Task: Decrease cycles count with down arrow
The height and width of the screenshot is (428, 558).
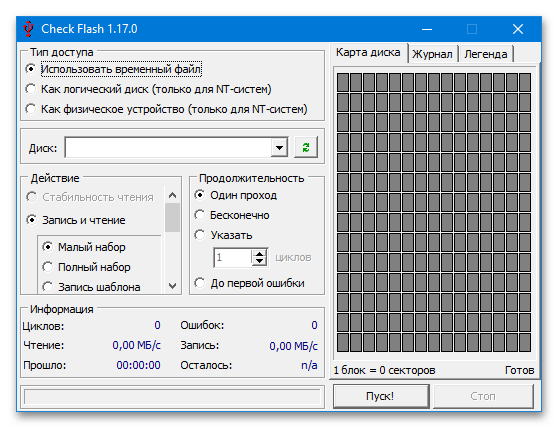Action: (x=259, y=261)
